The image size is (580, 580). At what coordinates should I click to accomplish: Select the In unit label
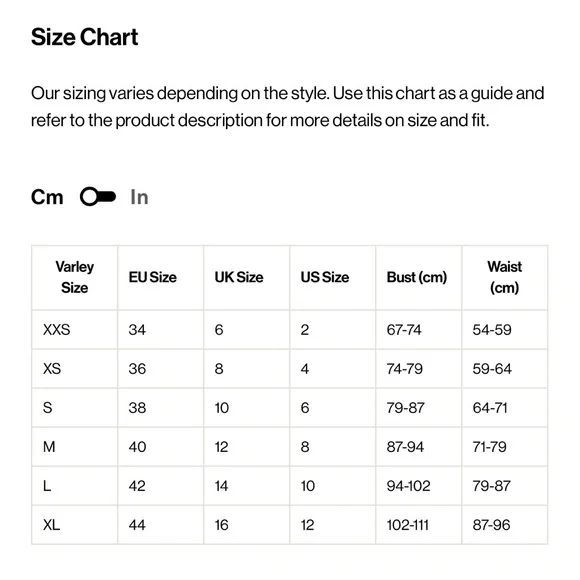[139, 197]
